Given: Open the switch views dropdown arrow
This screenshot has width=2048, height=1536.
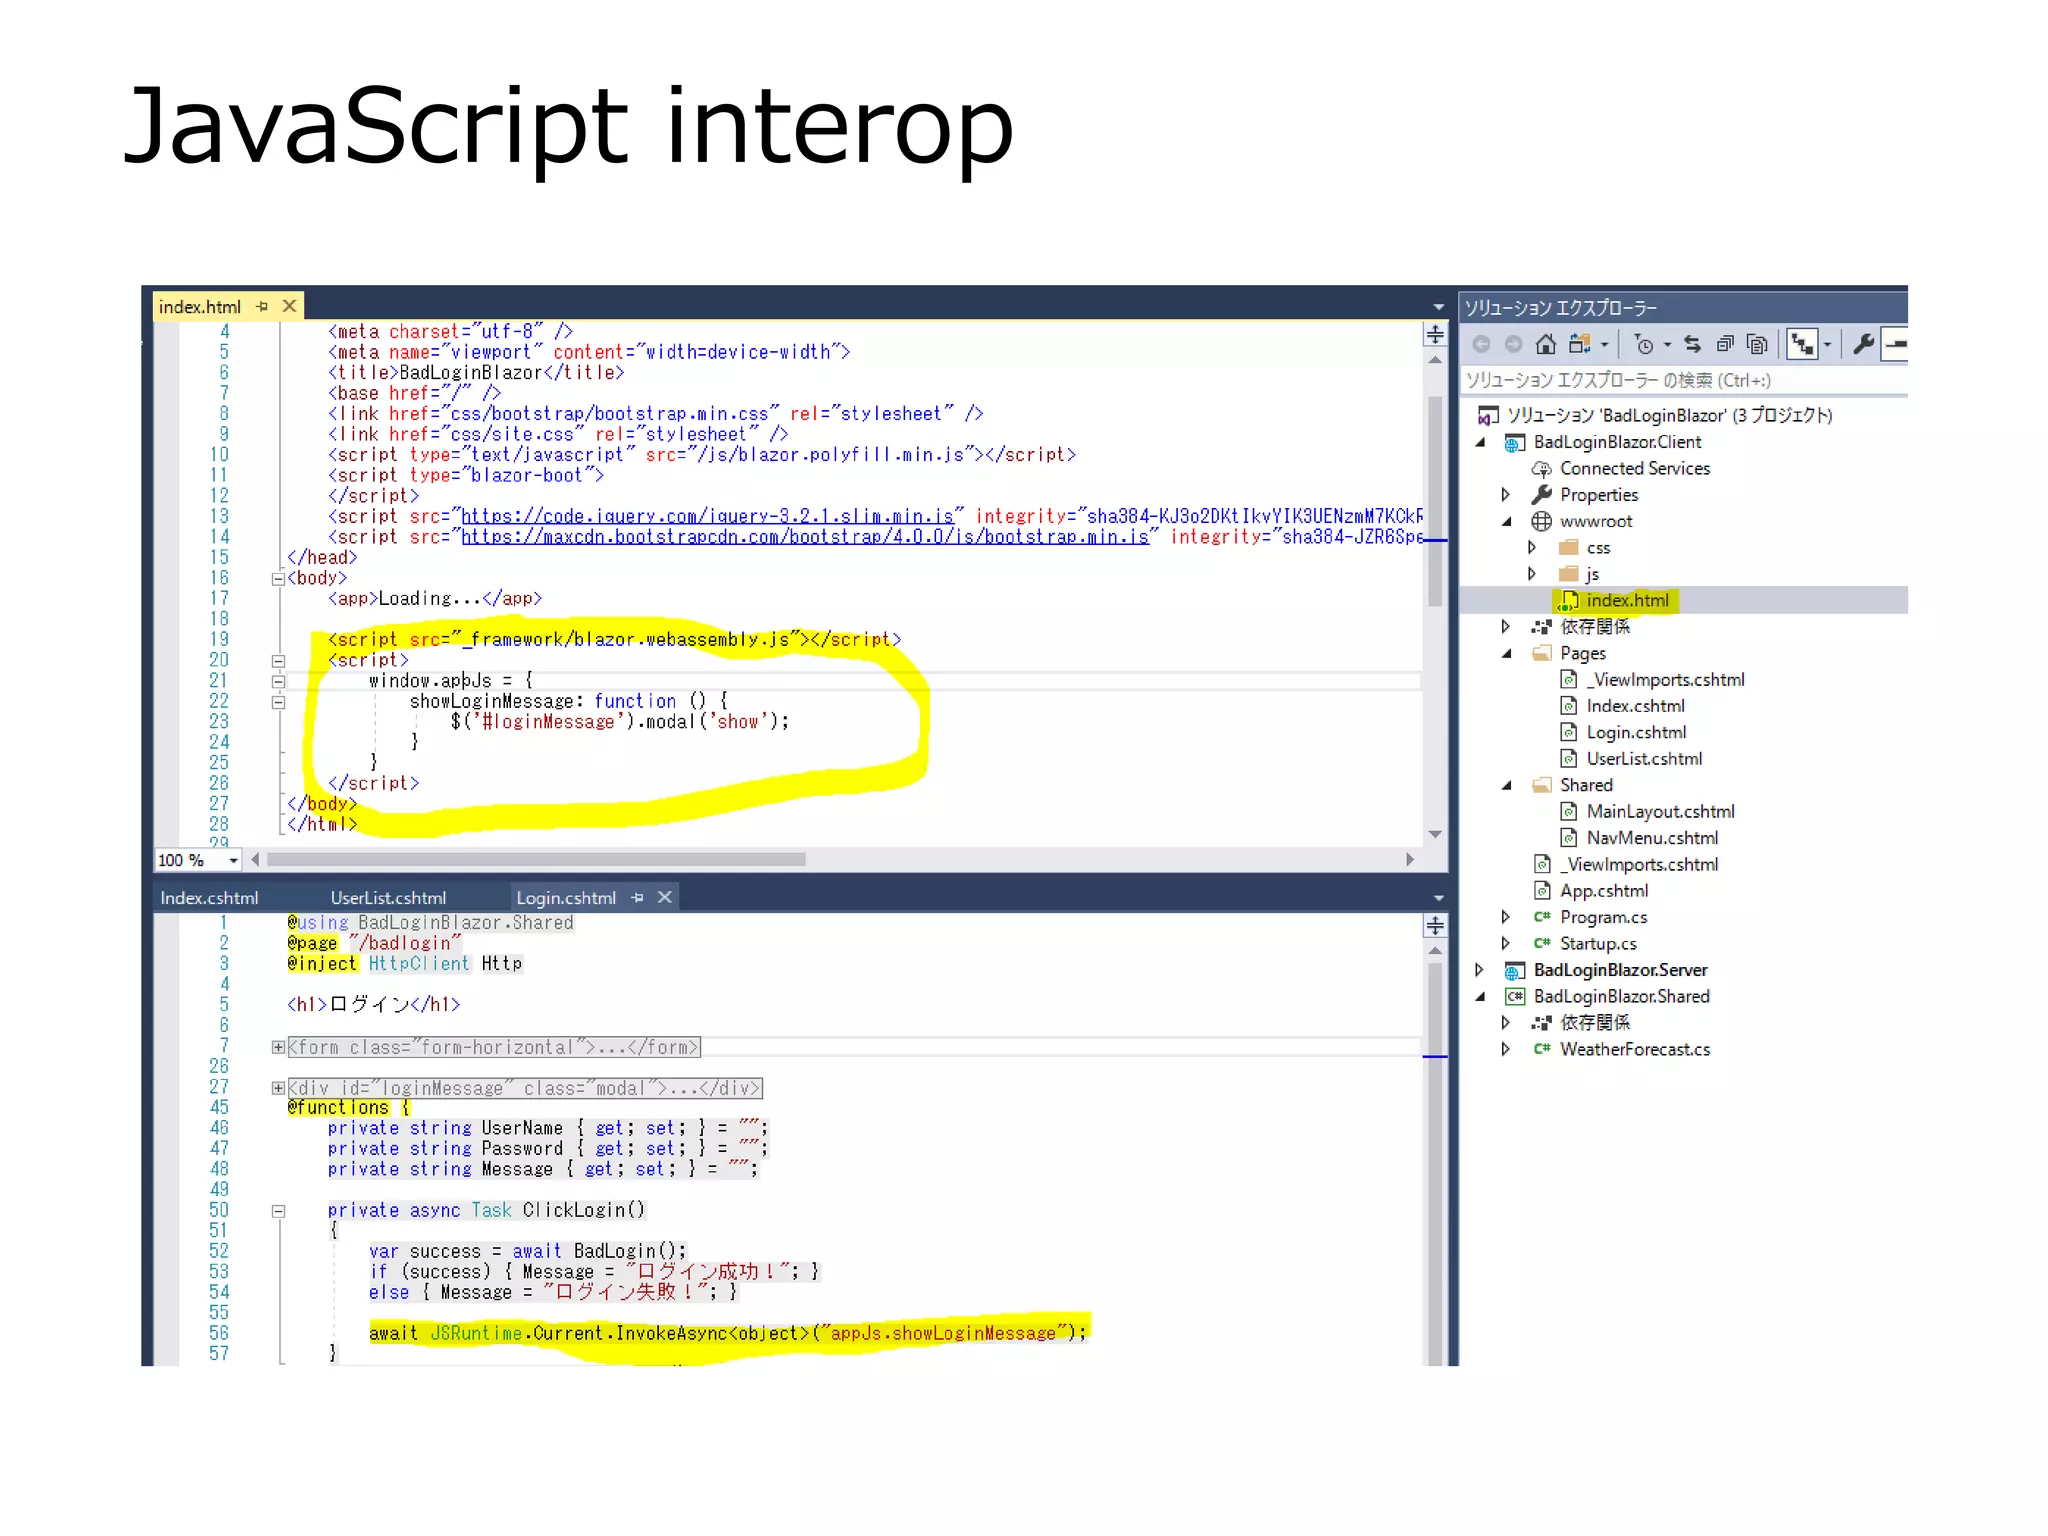Looking at the screenshot, I should [1604, 345].
